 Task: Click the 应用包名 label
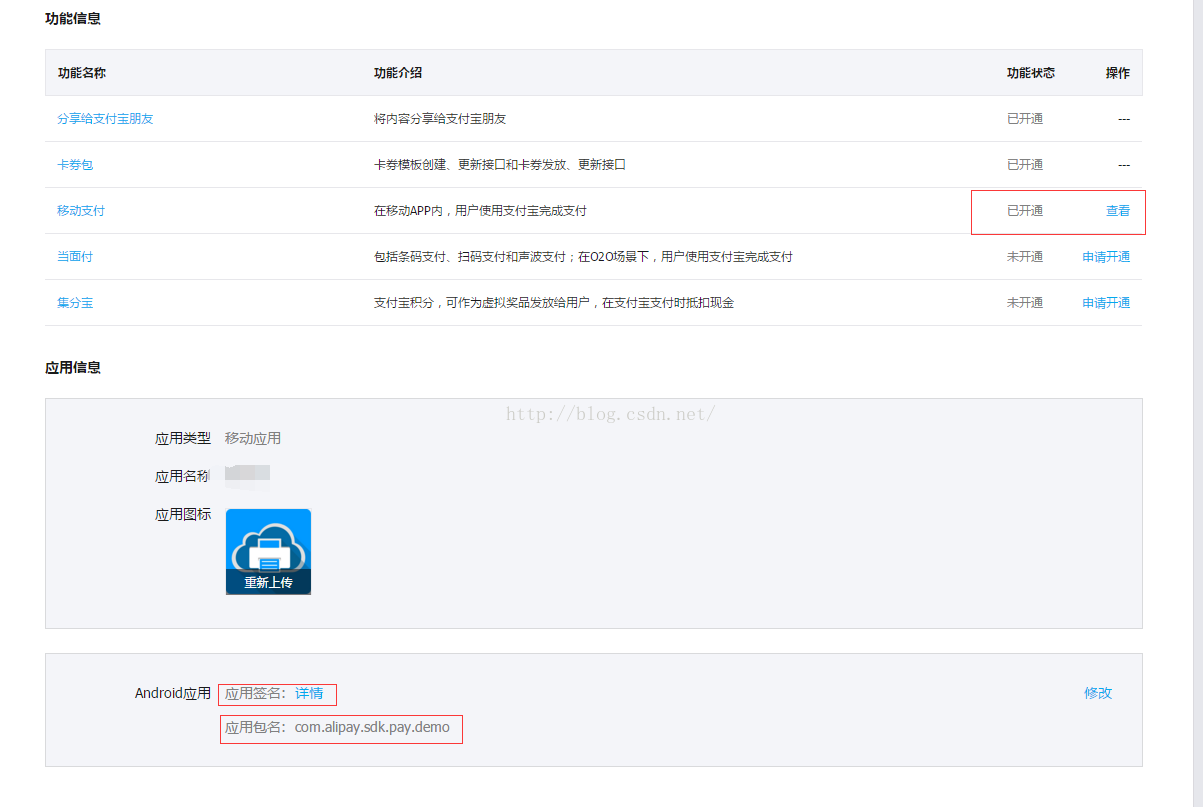[x=254, y=727]
